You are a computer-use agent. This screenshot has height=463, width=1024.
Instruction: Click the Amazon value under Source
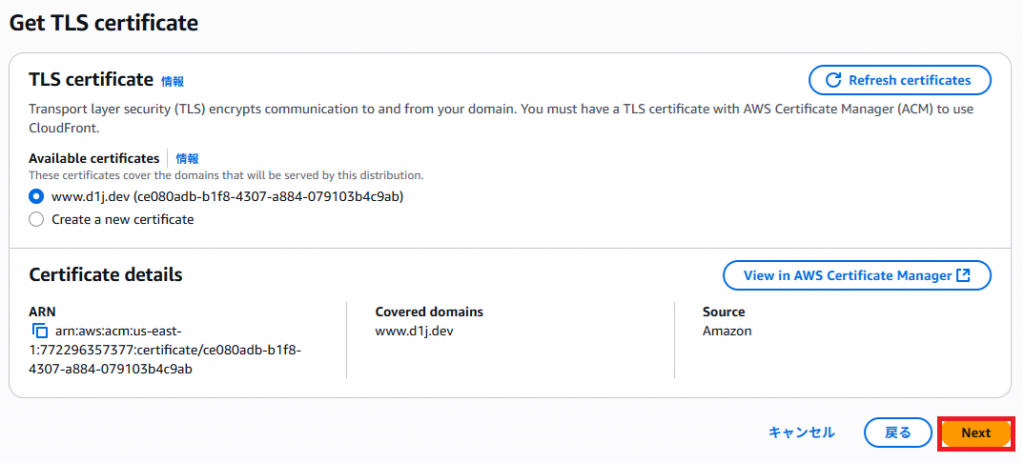pyautogui.click(x=727, y=331)
